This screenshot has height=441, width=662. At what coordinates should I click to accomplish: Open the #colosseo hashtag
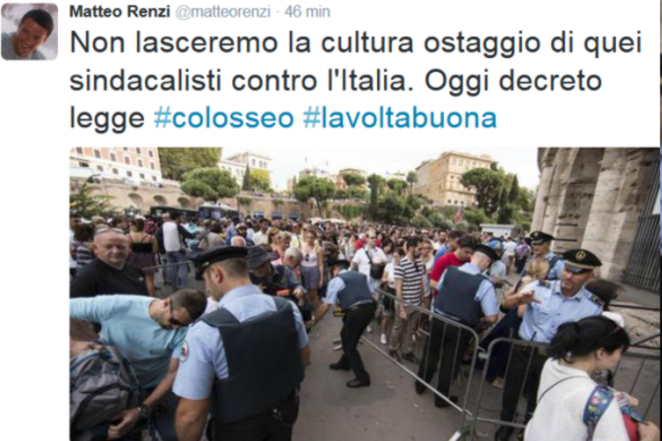(224, 117)
